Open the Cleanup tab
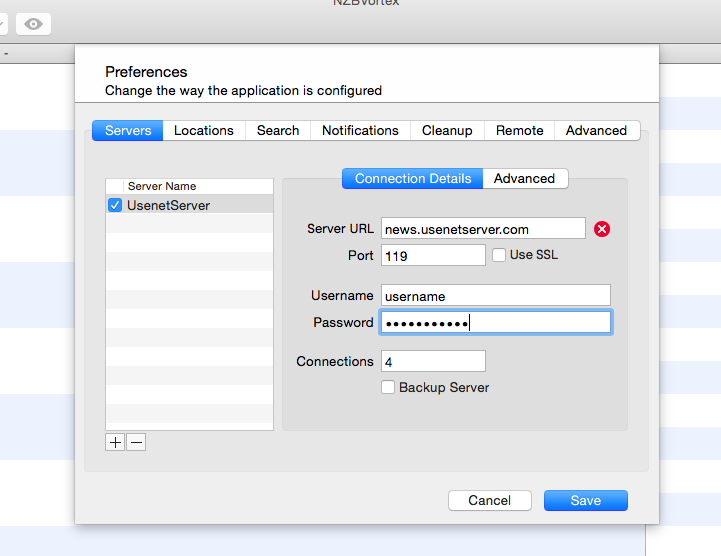The image size is (721, 556). pos(447,131)
